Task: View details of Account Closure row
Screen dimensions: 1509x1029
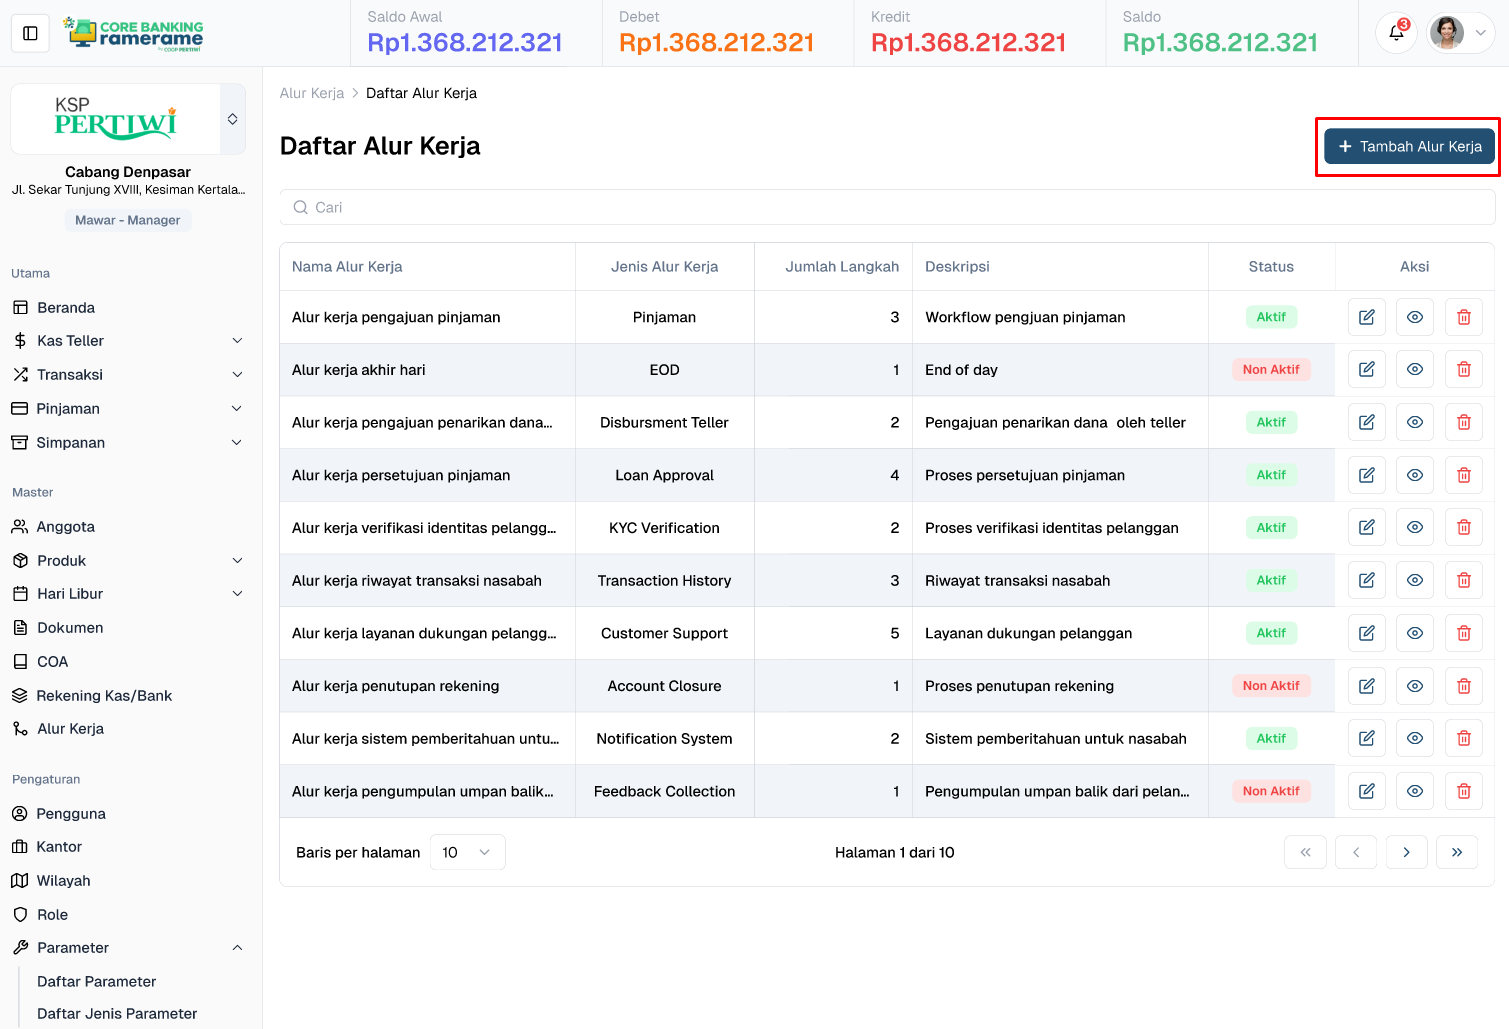Action: click(1414, 686)
